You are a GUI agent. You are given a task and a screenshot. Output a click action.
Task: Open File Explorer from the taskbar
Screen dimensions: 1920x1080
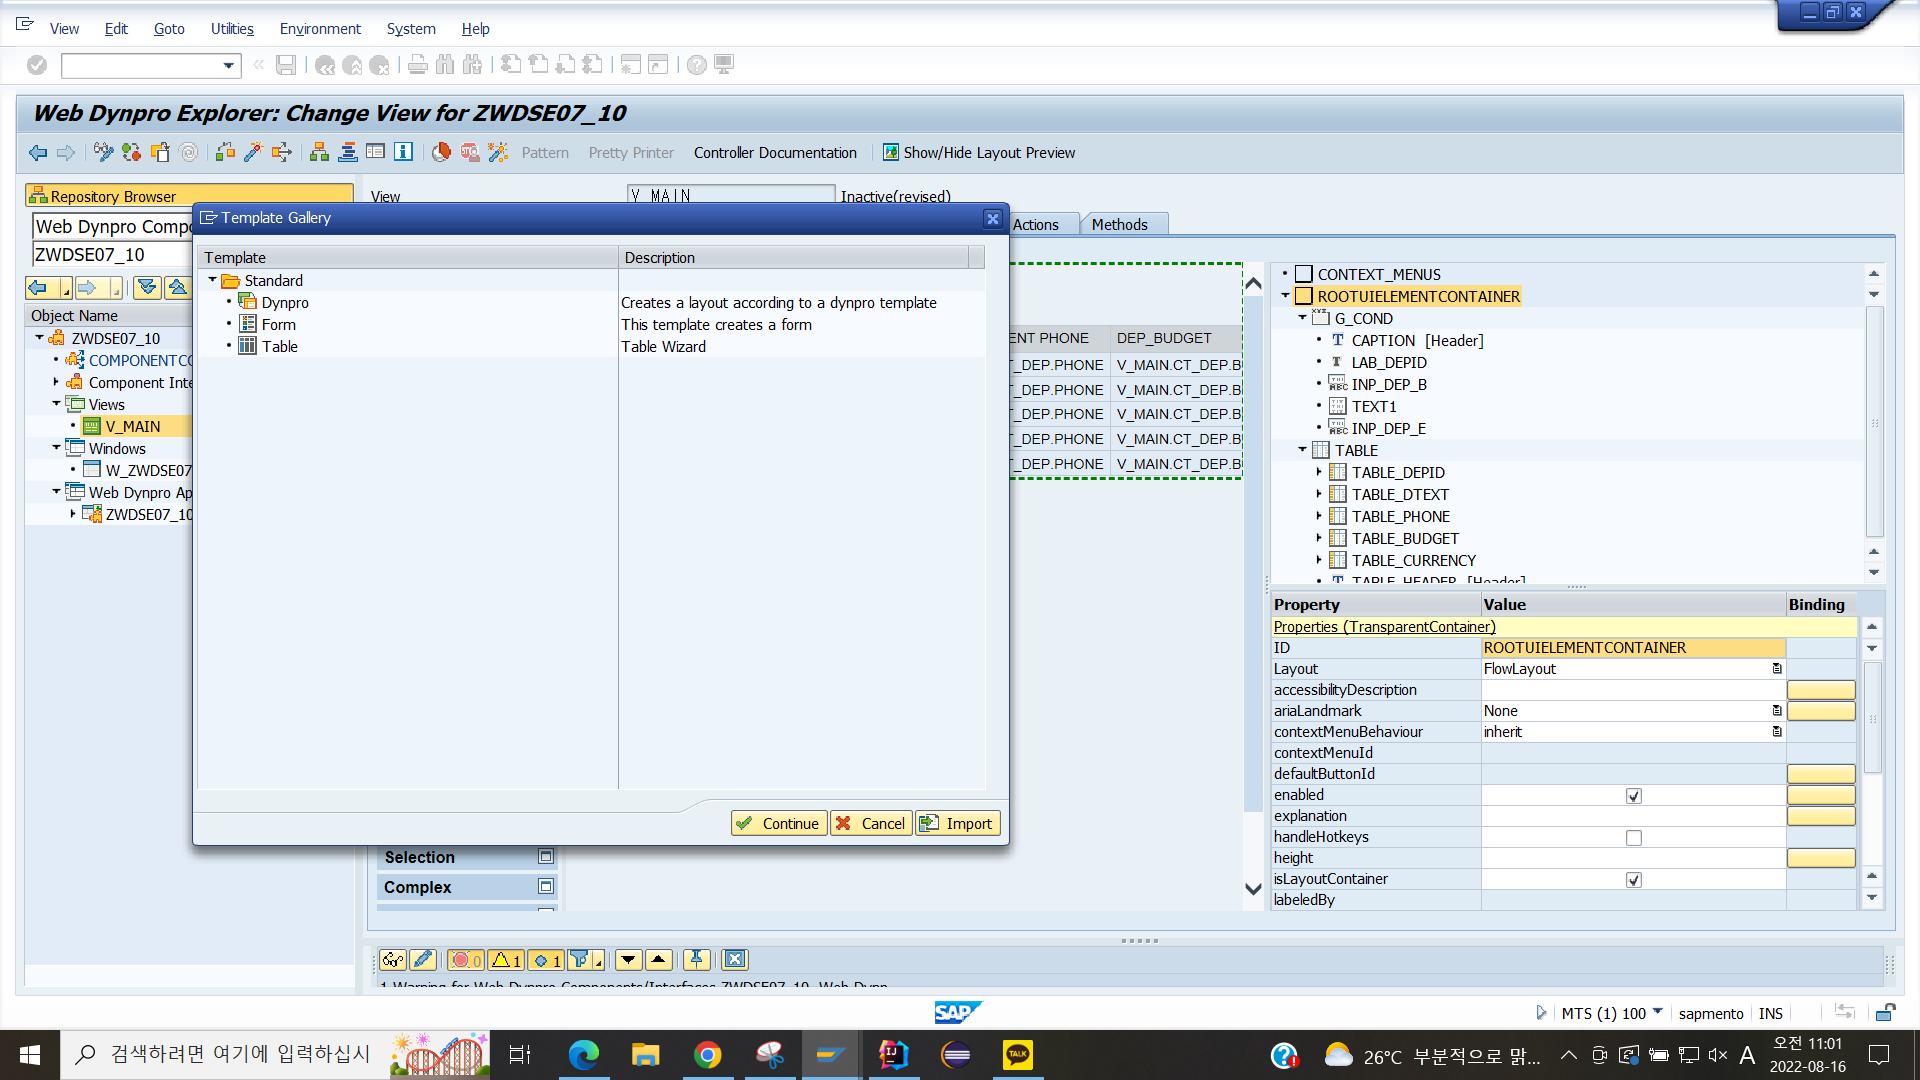646,1055
